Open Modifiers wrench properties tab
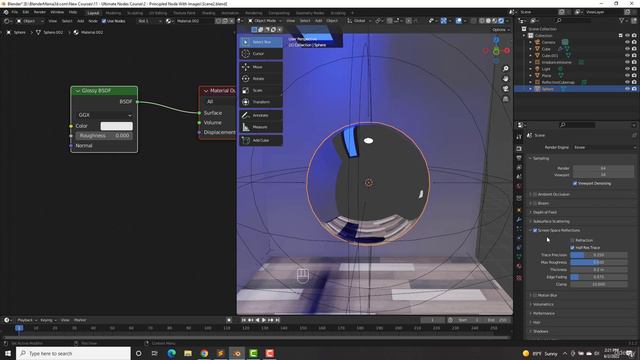The height and width of the screenshot is (360, 640). [x=519, y=220]
